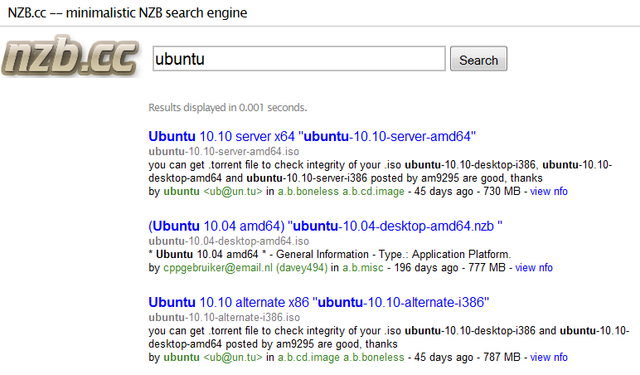Click poster cppgebruiker@email.nl (davey494)

[x=245, y=268]
